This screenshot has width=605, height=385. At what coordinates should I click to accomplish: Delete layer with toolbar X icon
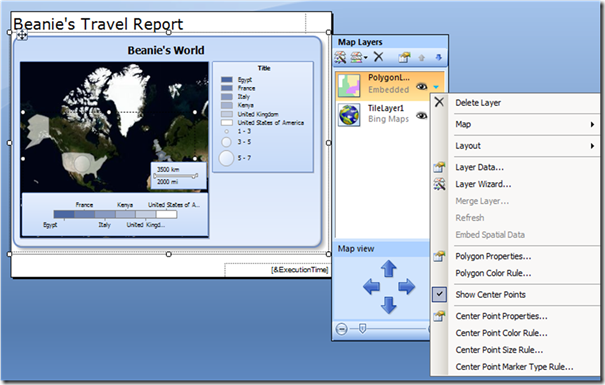[379, 57]
